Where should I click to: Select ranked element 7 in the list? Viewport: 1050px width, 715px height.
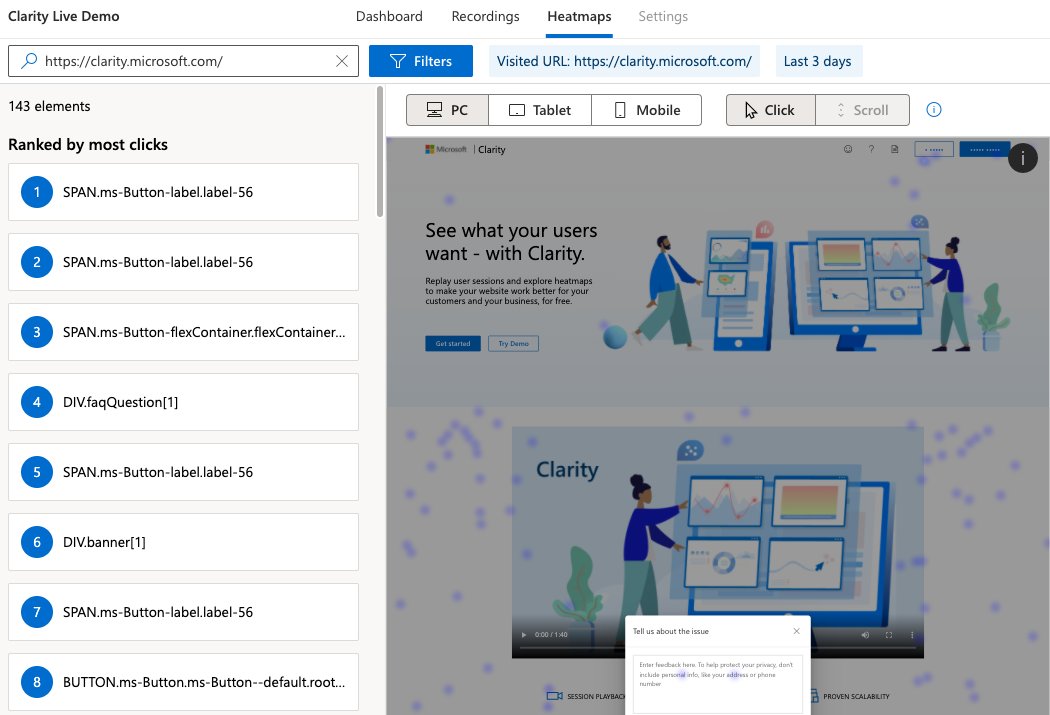point(183,612)
